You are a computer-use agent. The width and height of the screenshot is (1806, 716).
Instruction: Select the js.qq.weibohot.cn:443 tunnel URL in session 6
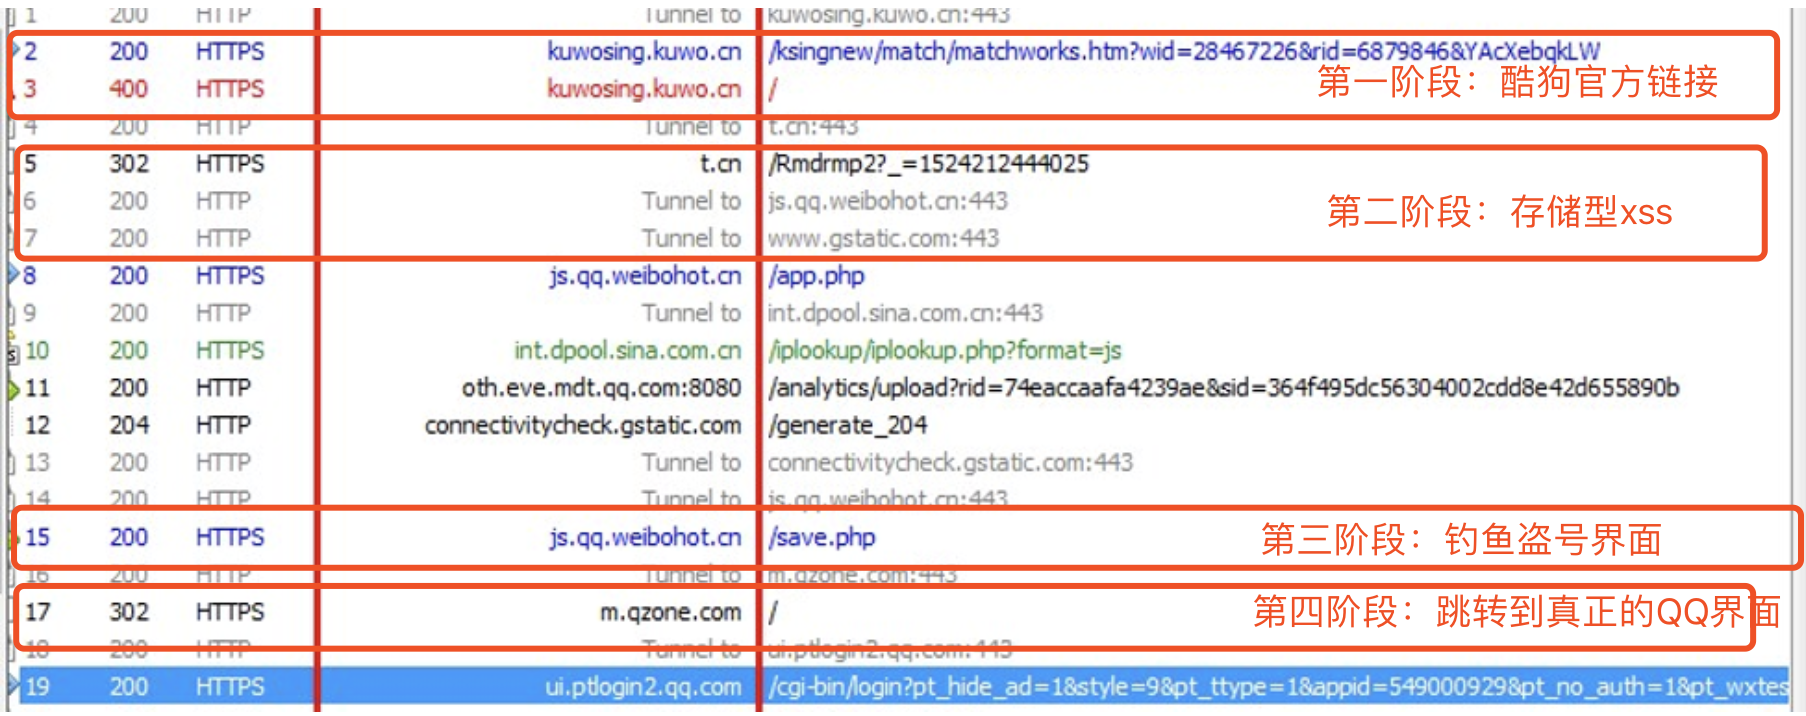coord(888,201)
